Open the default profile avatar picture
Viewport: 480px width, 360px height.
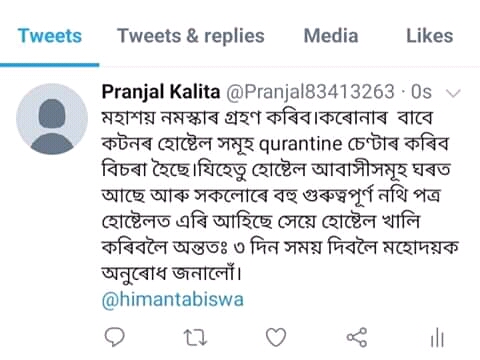(52, 119)
